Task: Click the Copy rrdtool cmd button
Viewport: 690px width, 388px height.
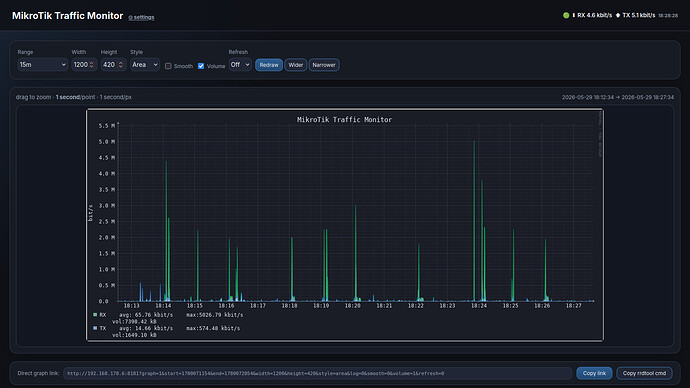Action: 644,373
